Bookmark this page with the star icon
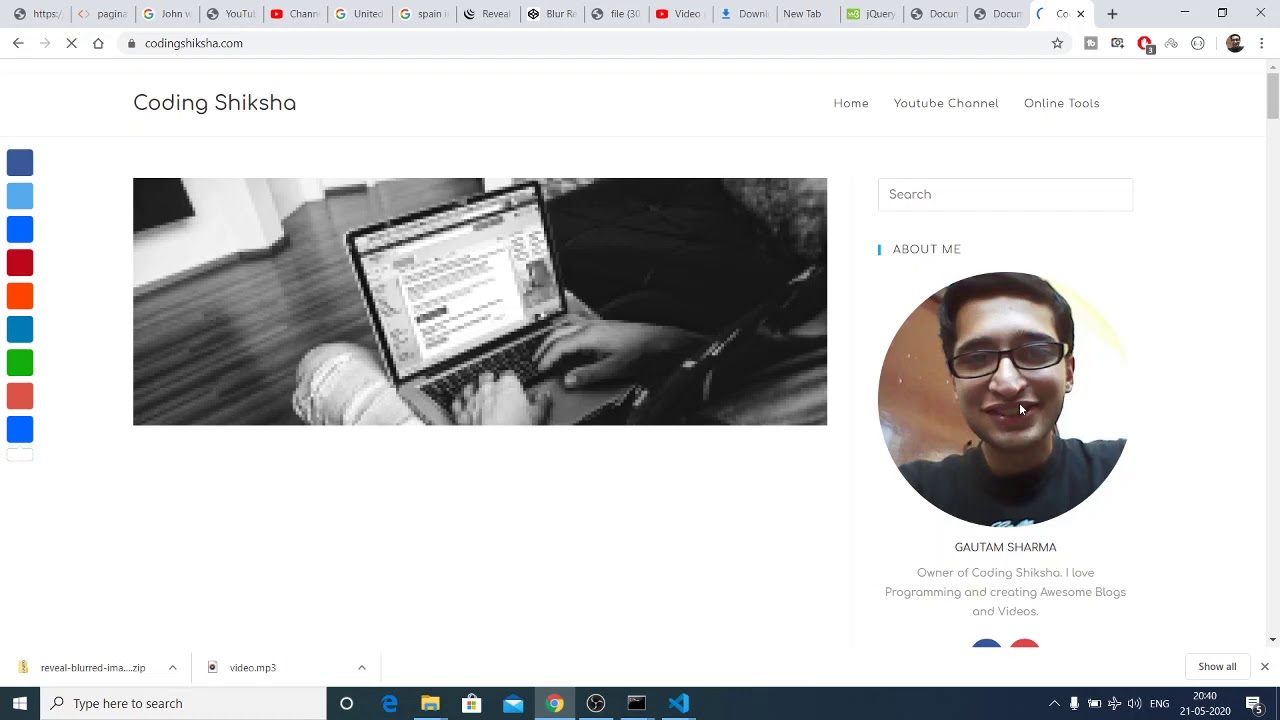The height and width of the screenshot is (720, 1280). [x=1057, y=43]
